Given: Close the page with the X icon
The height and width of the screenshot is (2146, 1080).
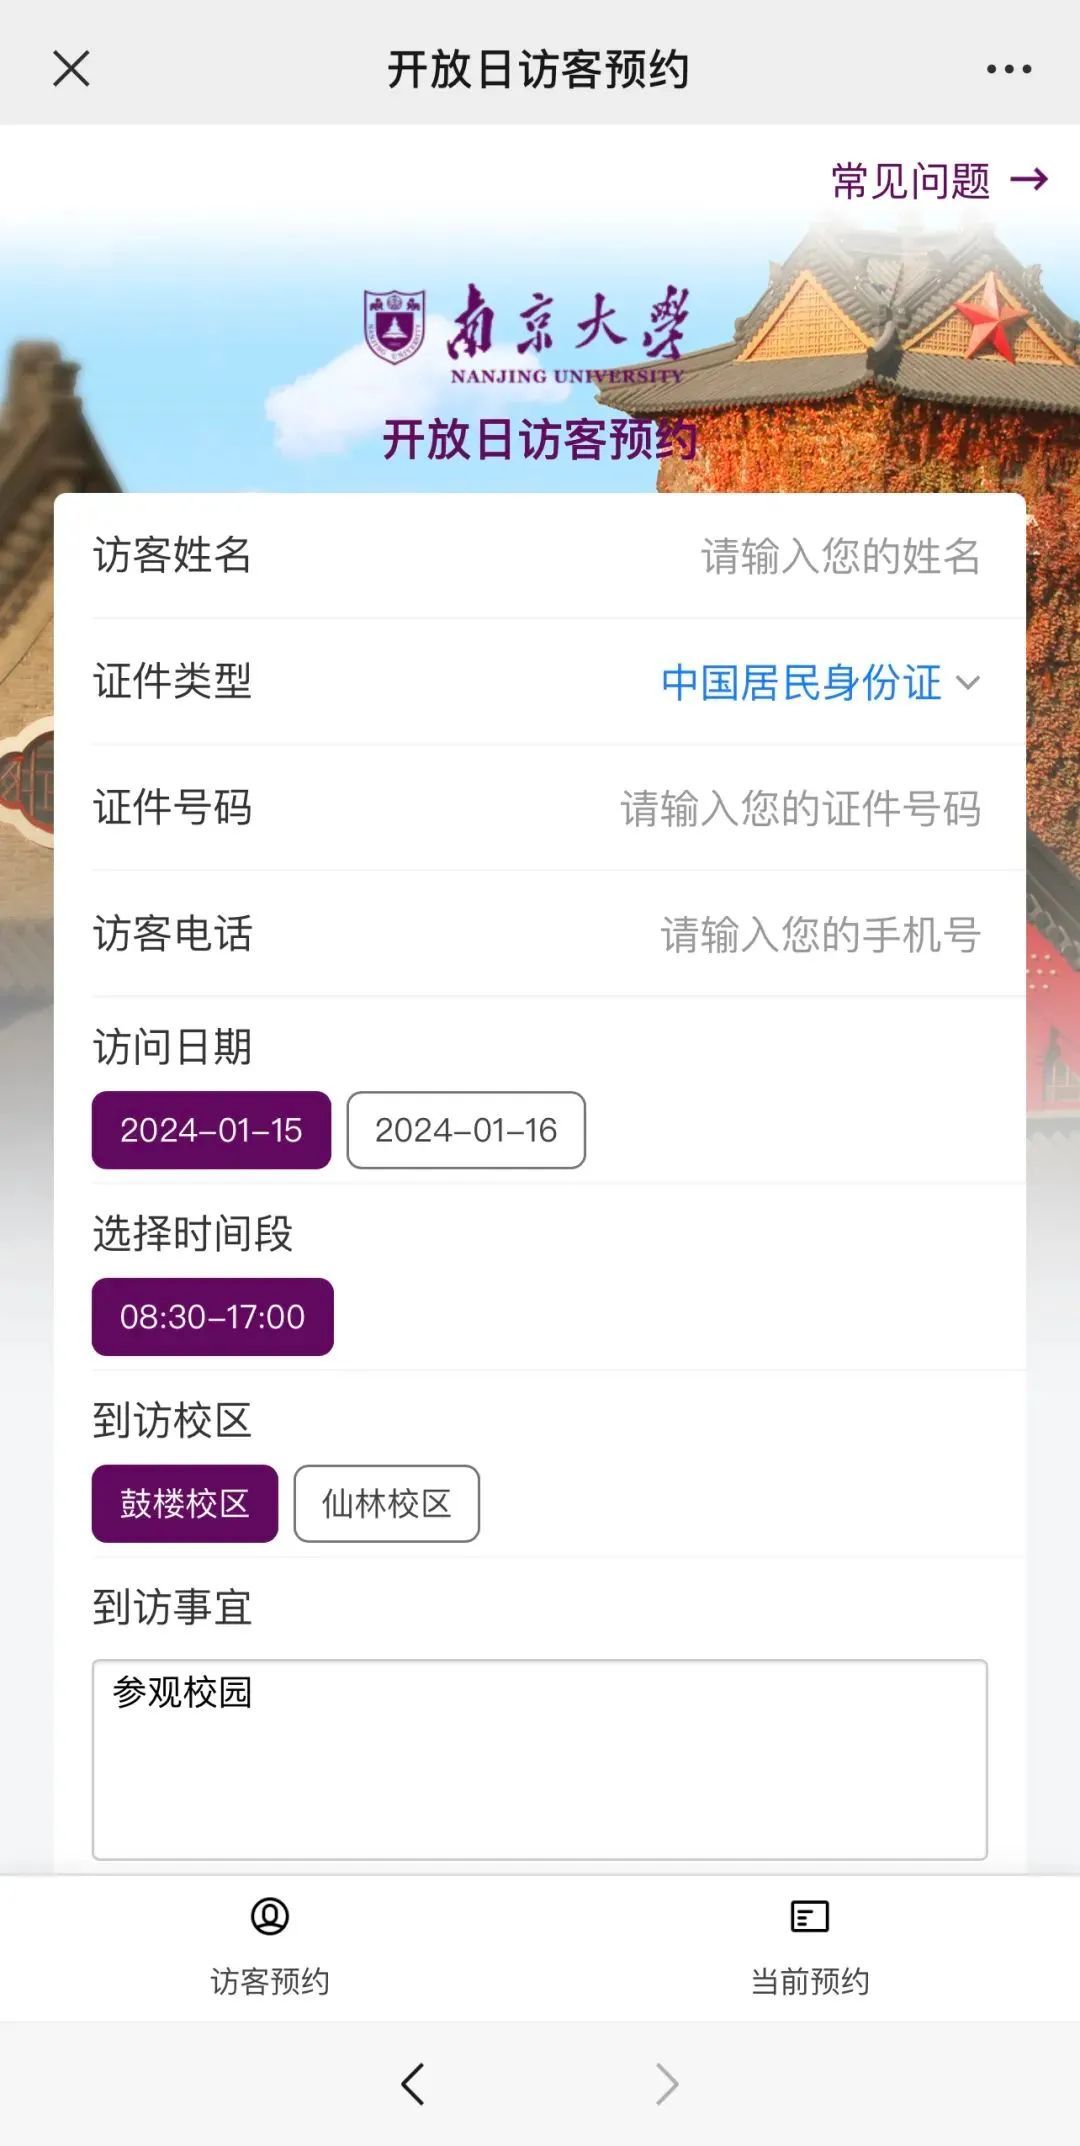Looking at the screenshot, I should (71, 69).
